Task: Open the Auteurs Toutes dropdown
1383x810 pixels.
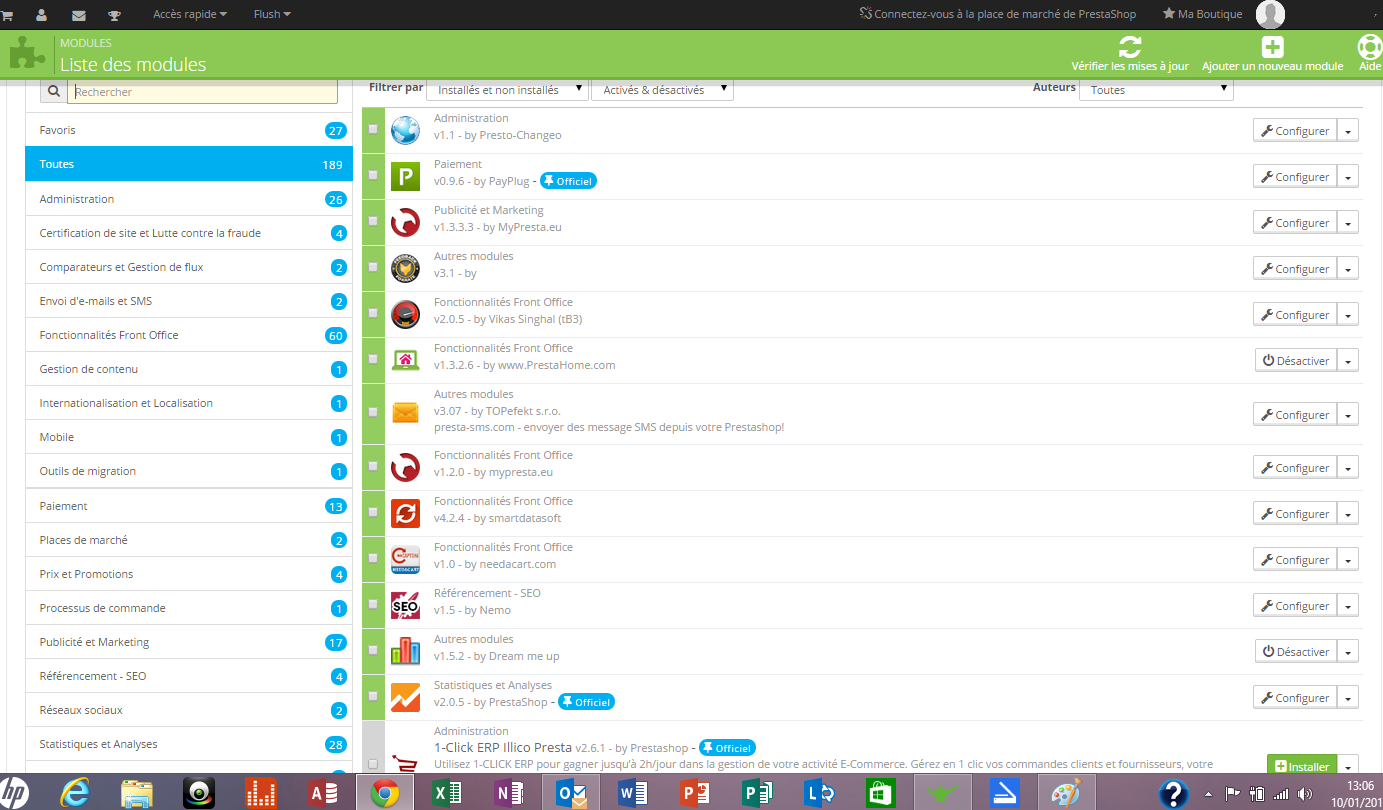Action: point(1156,90)
